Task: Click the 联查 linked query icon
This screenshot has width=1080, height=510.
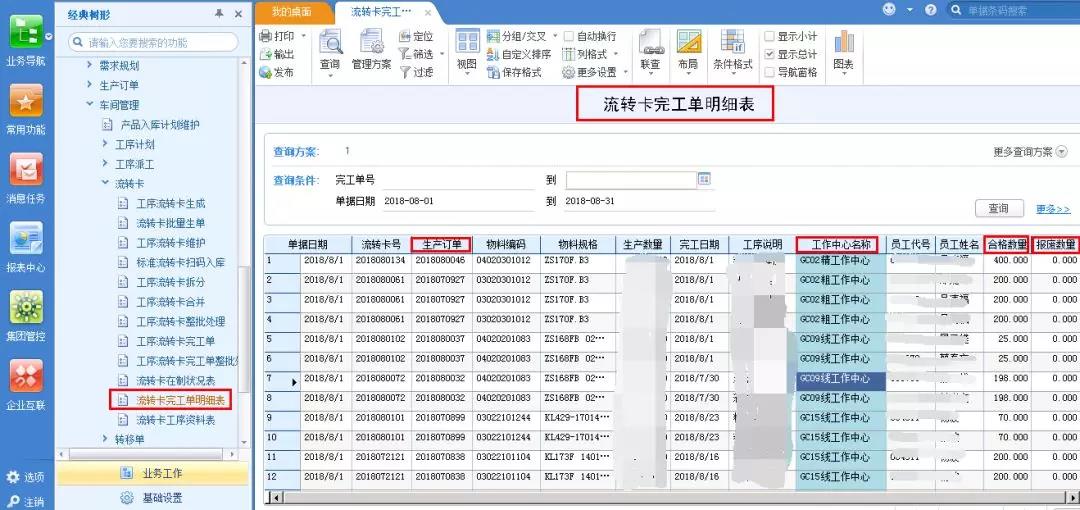Action: (650, 52)
